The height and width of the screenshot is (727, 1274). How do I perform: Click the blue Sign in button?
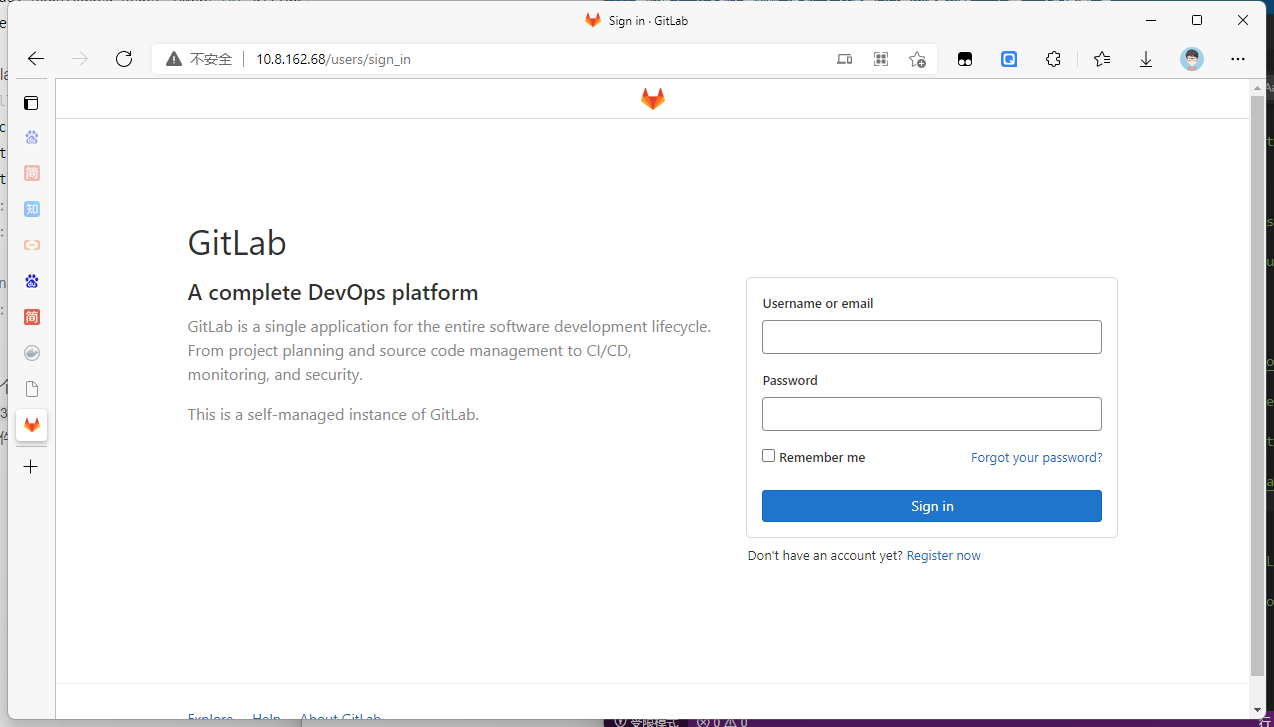[932, 506]
